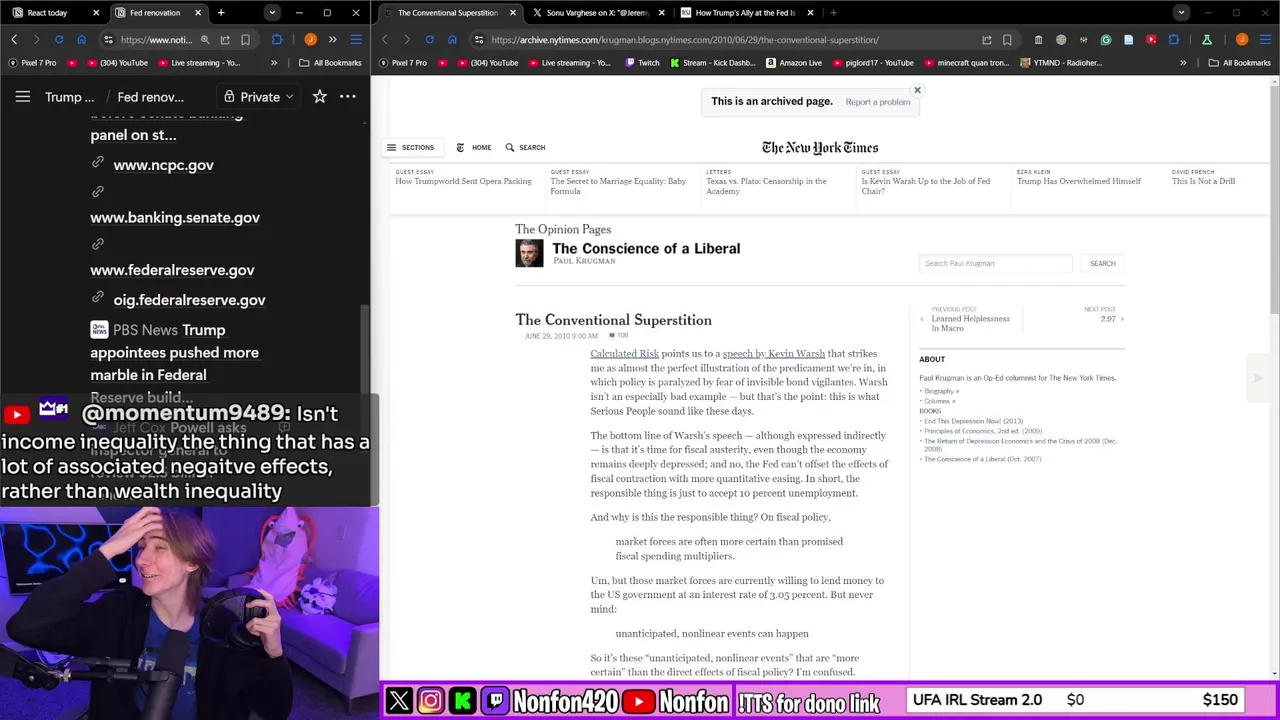Reload the NYTimes archive page
Viewport: 1280px width, 720px height.
point(429,40)
